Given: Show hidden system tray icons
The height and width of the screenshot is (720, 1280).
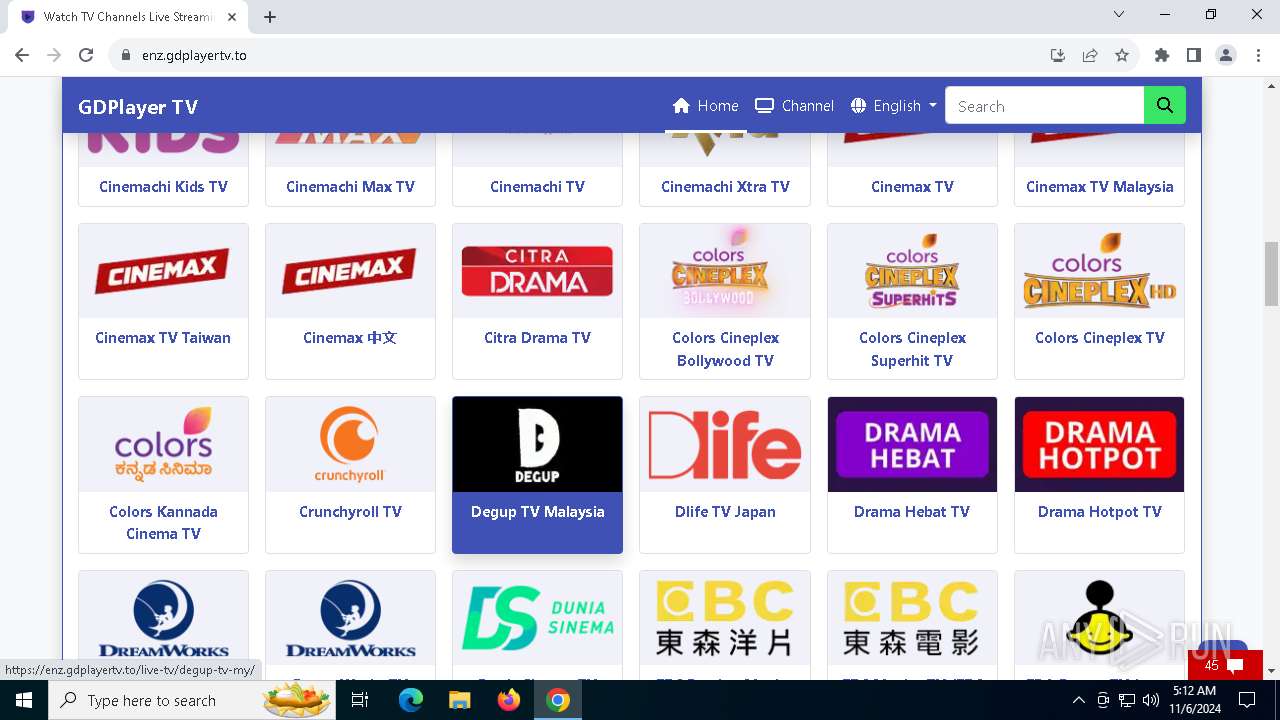Looking at the screenshot, I should point(1079,700).
